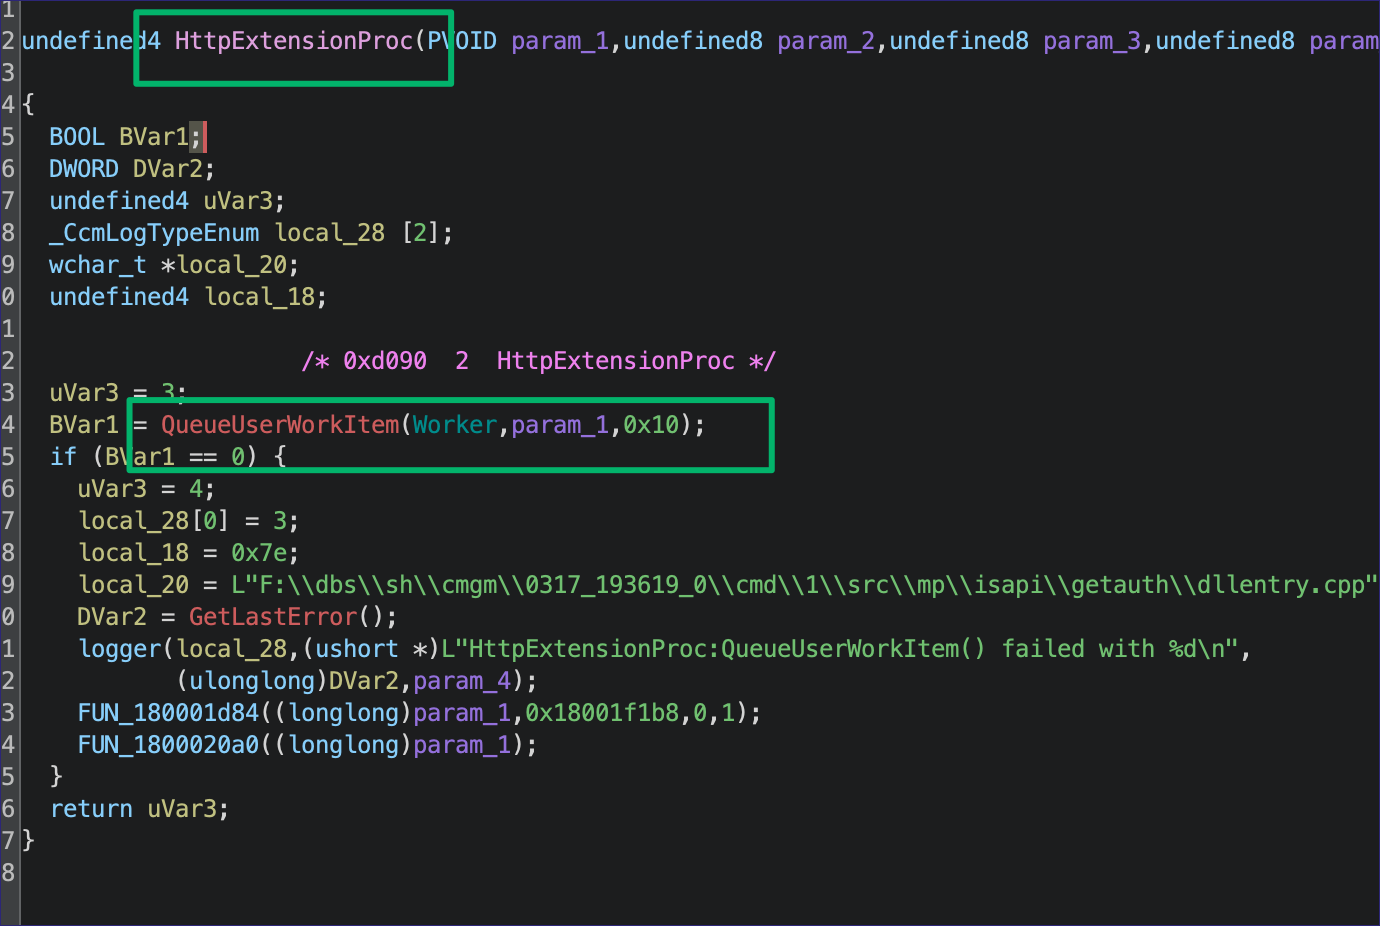Image resolution: width=1380 pixels, height=926 pixels.
Task: Click the return keyword
Action: (x=91, y=809)
